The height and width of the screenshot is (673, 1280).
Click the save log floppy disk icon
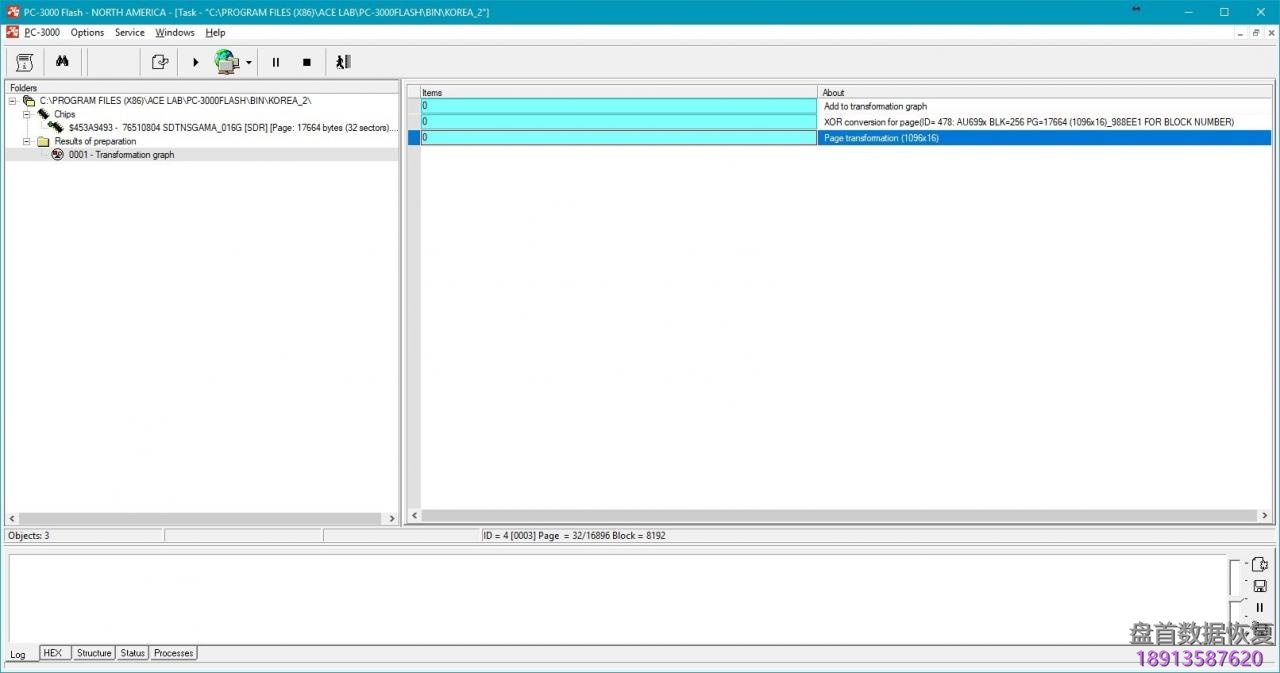pyautogui.click(x=1260, y=586)
